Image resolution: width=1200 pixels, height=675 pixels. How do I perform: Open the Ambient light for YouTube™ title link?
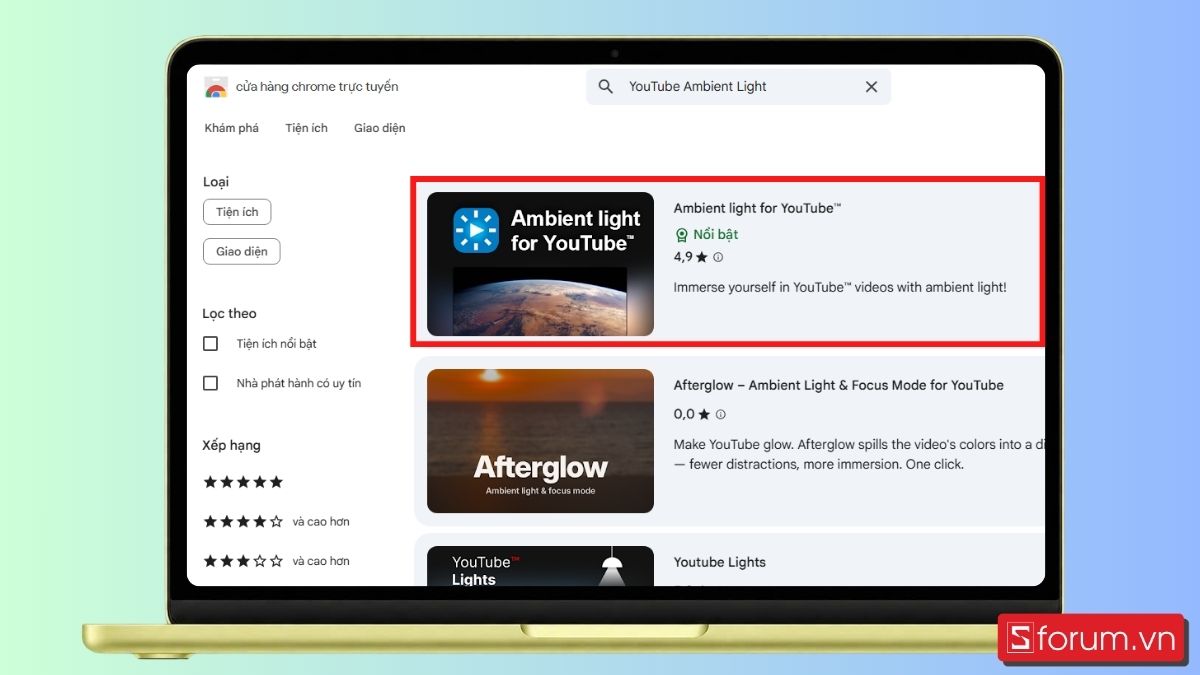pyautogui.click(x=758, y=208)
